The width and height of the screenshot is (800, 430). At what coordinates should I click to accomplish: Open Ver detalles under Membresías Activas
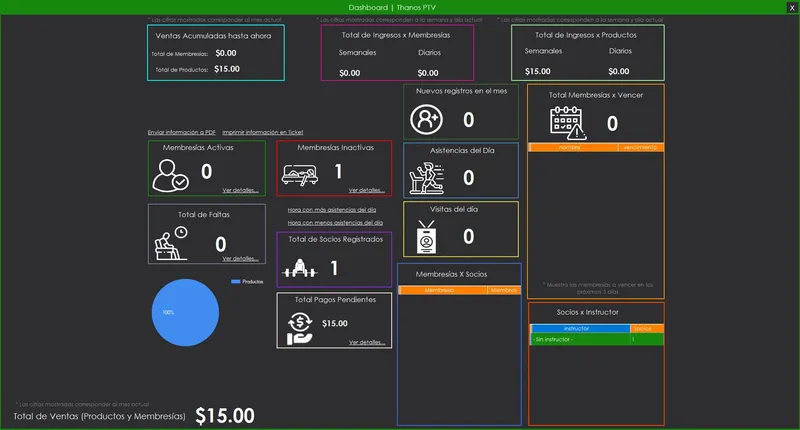240,190
